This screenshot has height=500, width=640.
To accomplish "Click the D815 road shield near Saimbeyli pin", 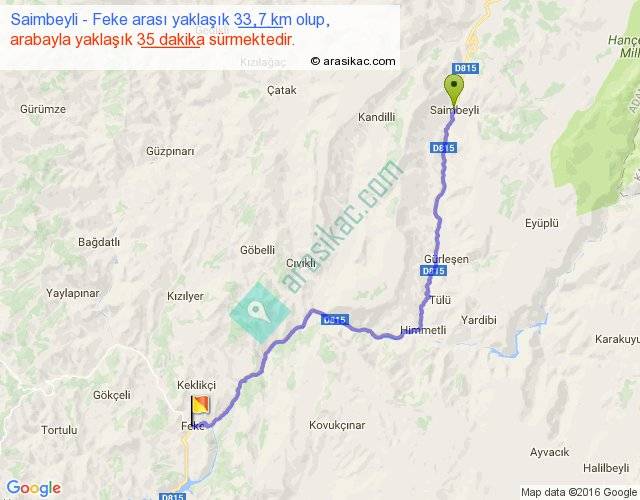I will (x=465, y=68).
